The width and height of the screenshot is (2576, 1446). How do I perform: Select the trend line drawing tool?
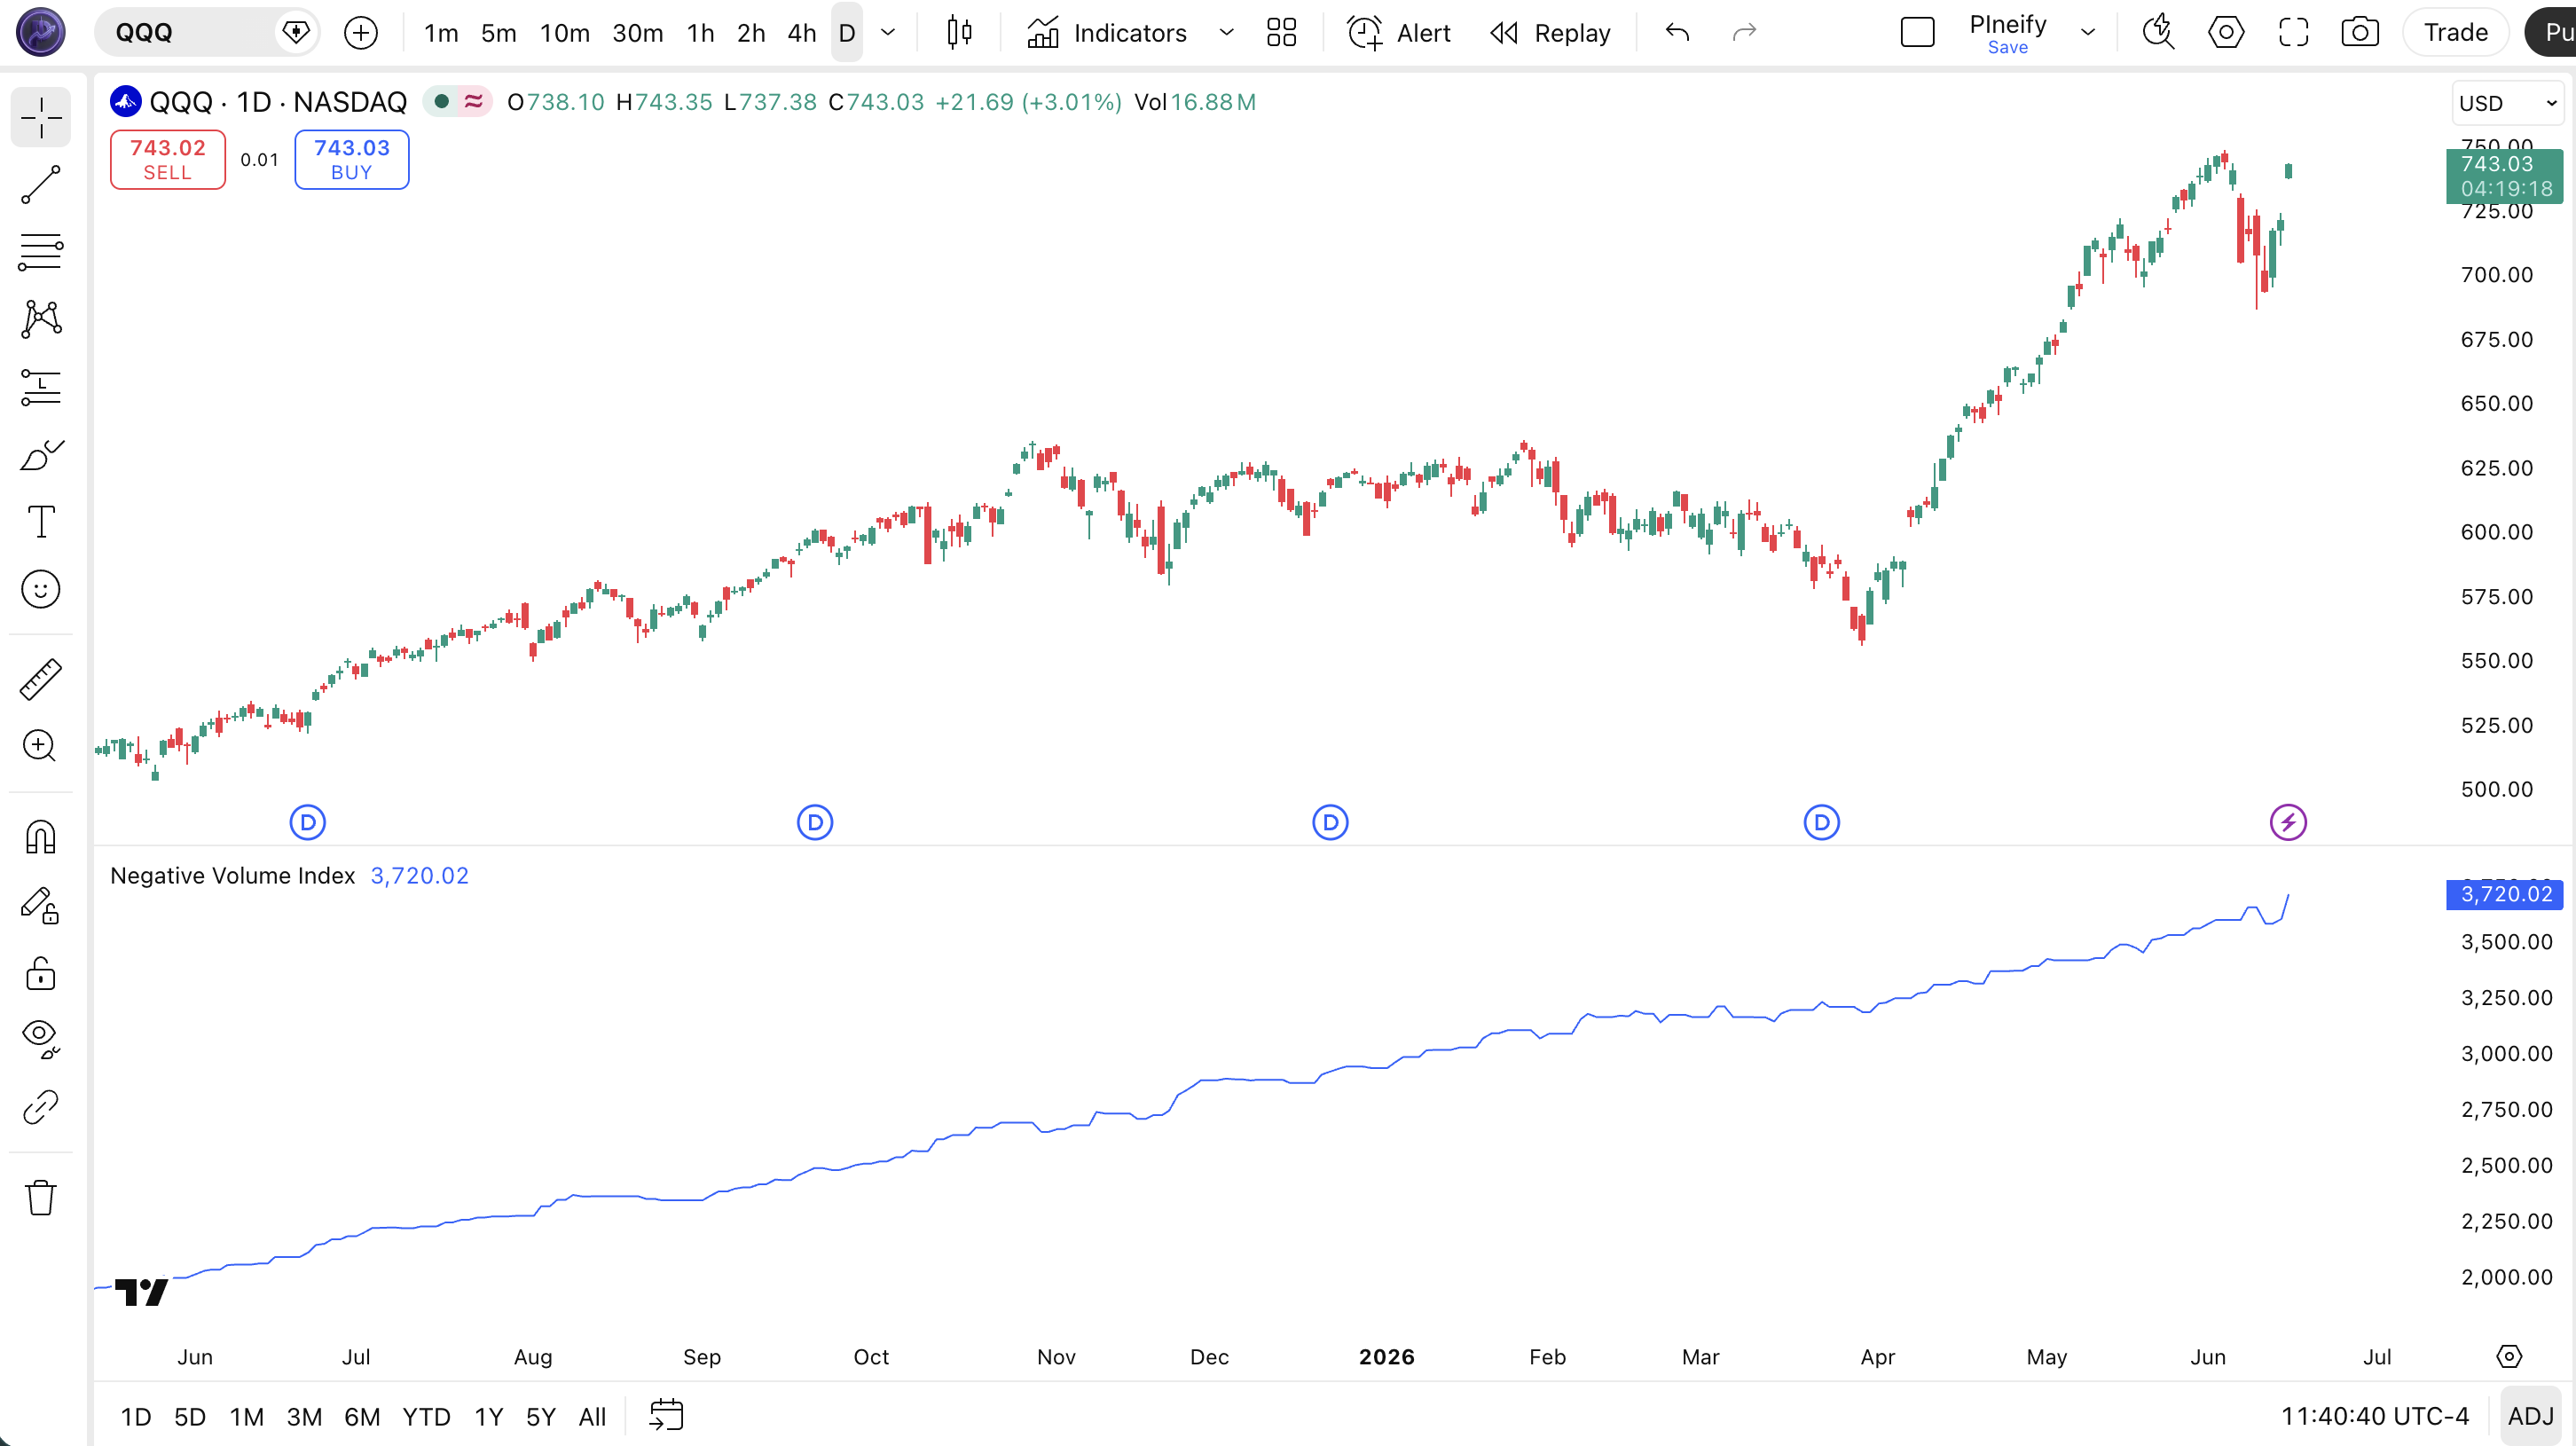(x=41, y=185)
